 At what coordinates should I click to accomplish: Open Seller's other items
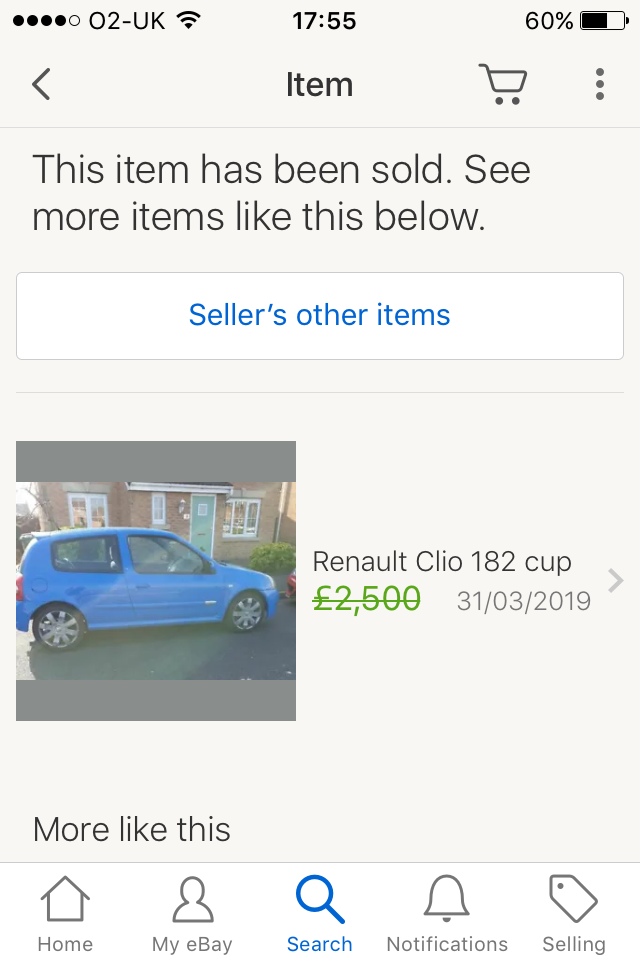click(x=320, y=315)
